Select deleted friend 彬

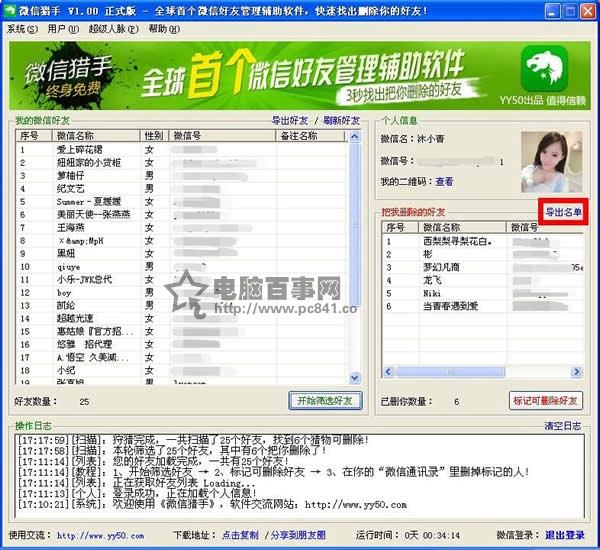click(x=483, y=255)
